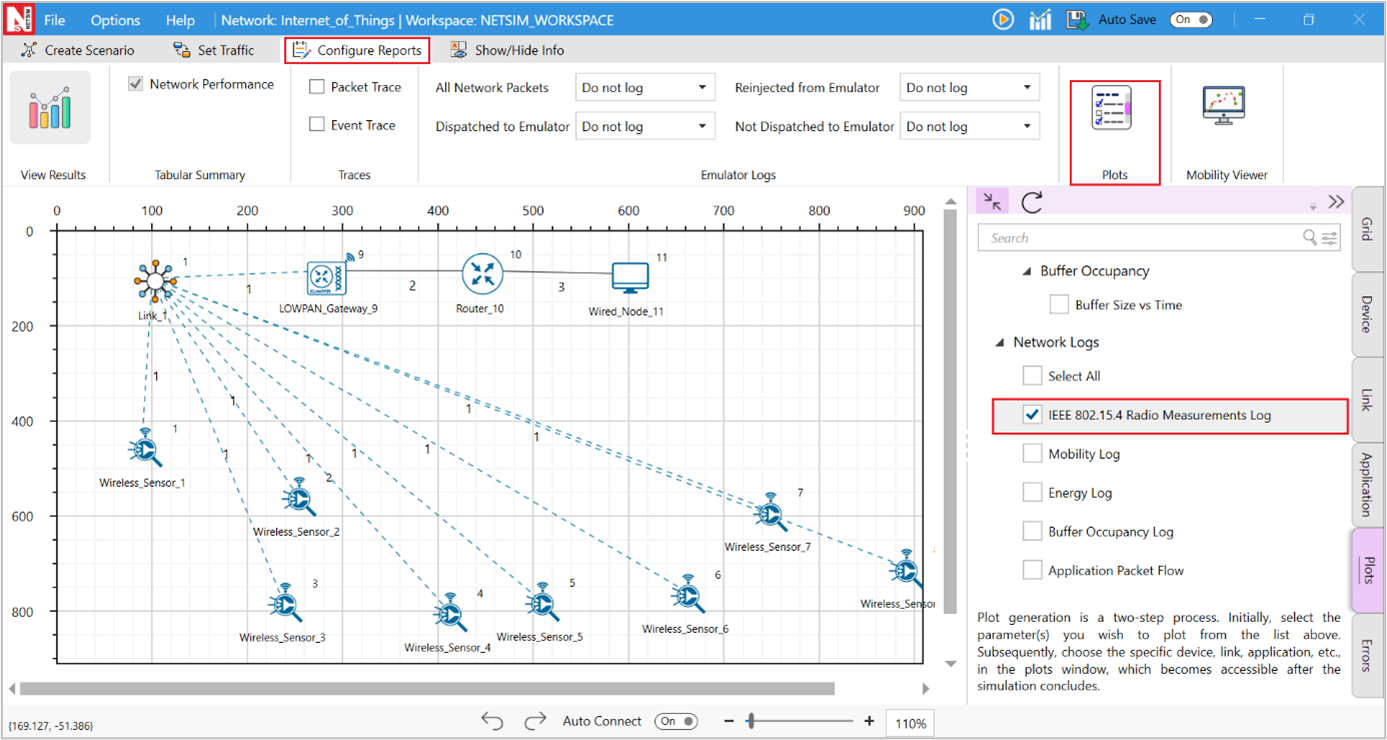Open the Options menu

coord(115,20)
